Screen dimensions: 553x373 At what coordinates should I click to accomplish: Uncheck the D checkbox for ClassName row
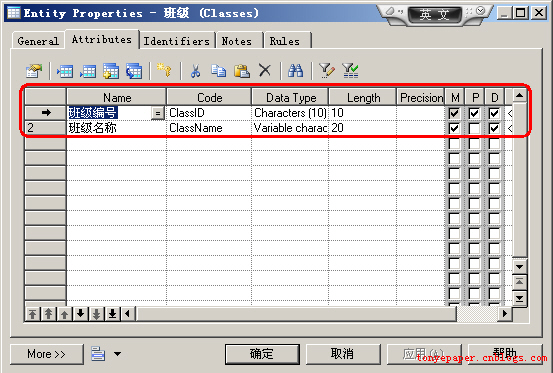coord(494,128)
